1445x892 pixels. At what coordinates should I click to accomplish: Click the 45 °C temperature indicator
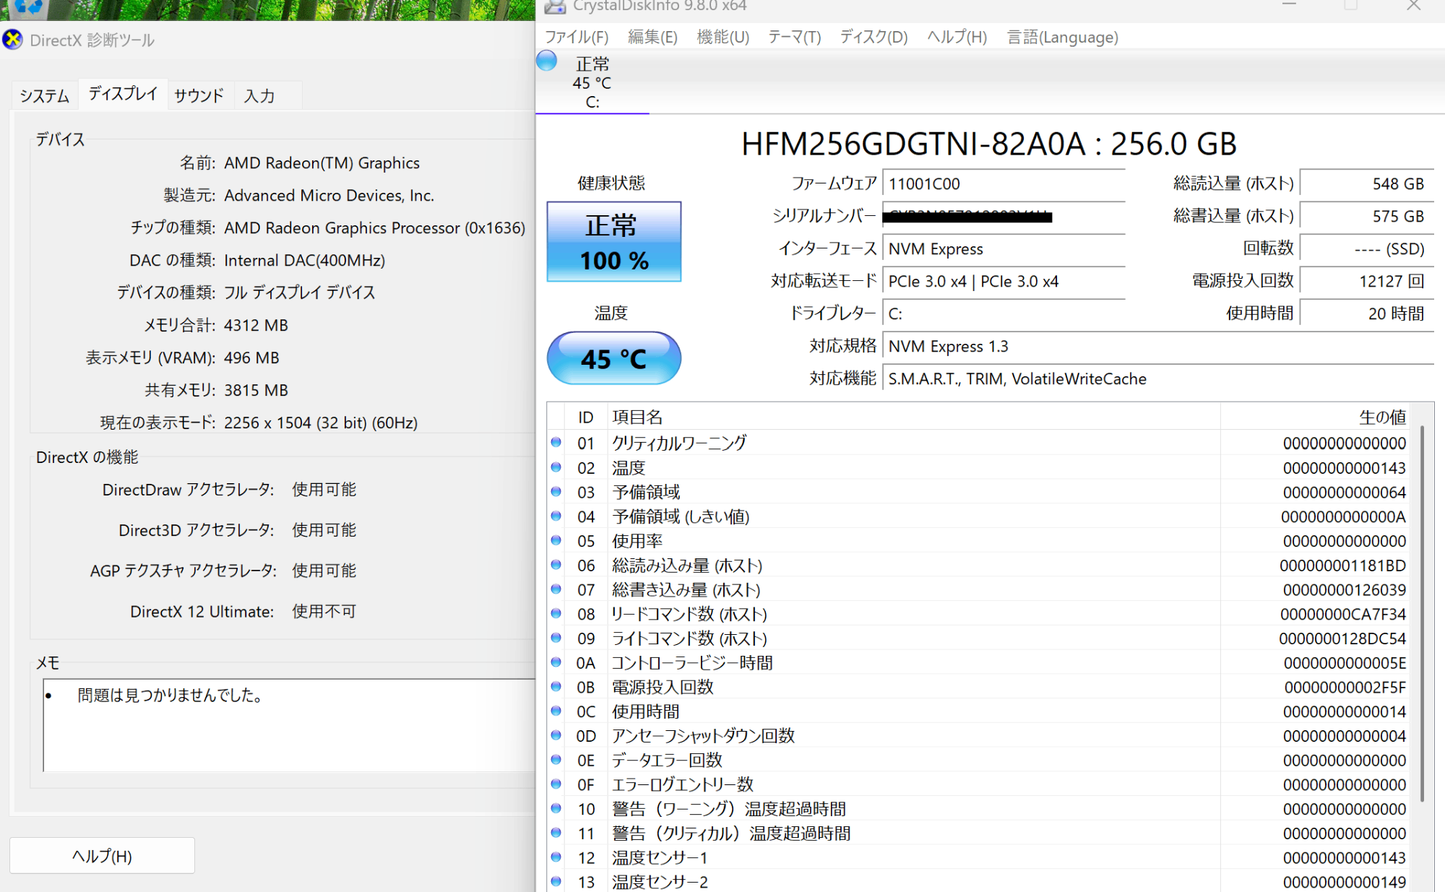pyautogui.click(x=614, y=358)
